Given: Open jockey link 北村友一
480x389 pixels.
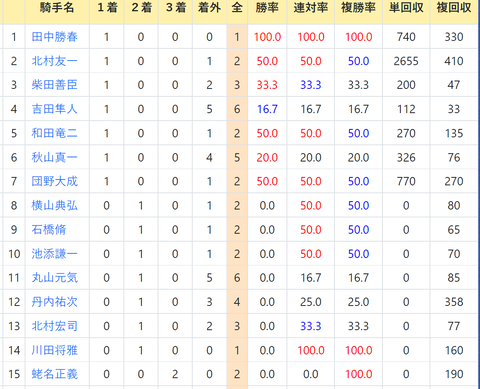Looking at the screenshot, I should click(55, 61).
